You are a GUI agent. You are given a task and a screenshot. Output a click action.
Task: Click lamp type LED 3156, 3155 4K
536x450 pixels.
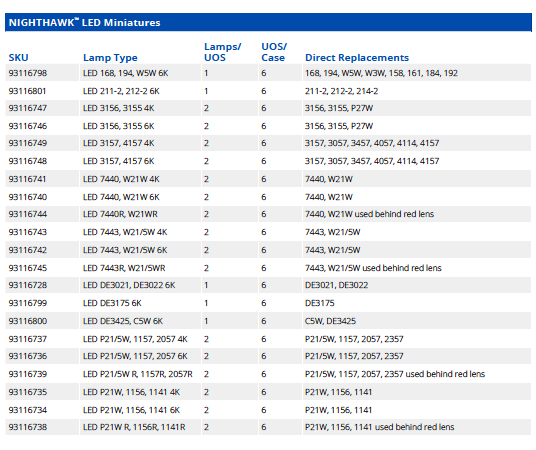(x=118, y=108)
